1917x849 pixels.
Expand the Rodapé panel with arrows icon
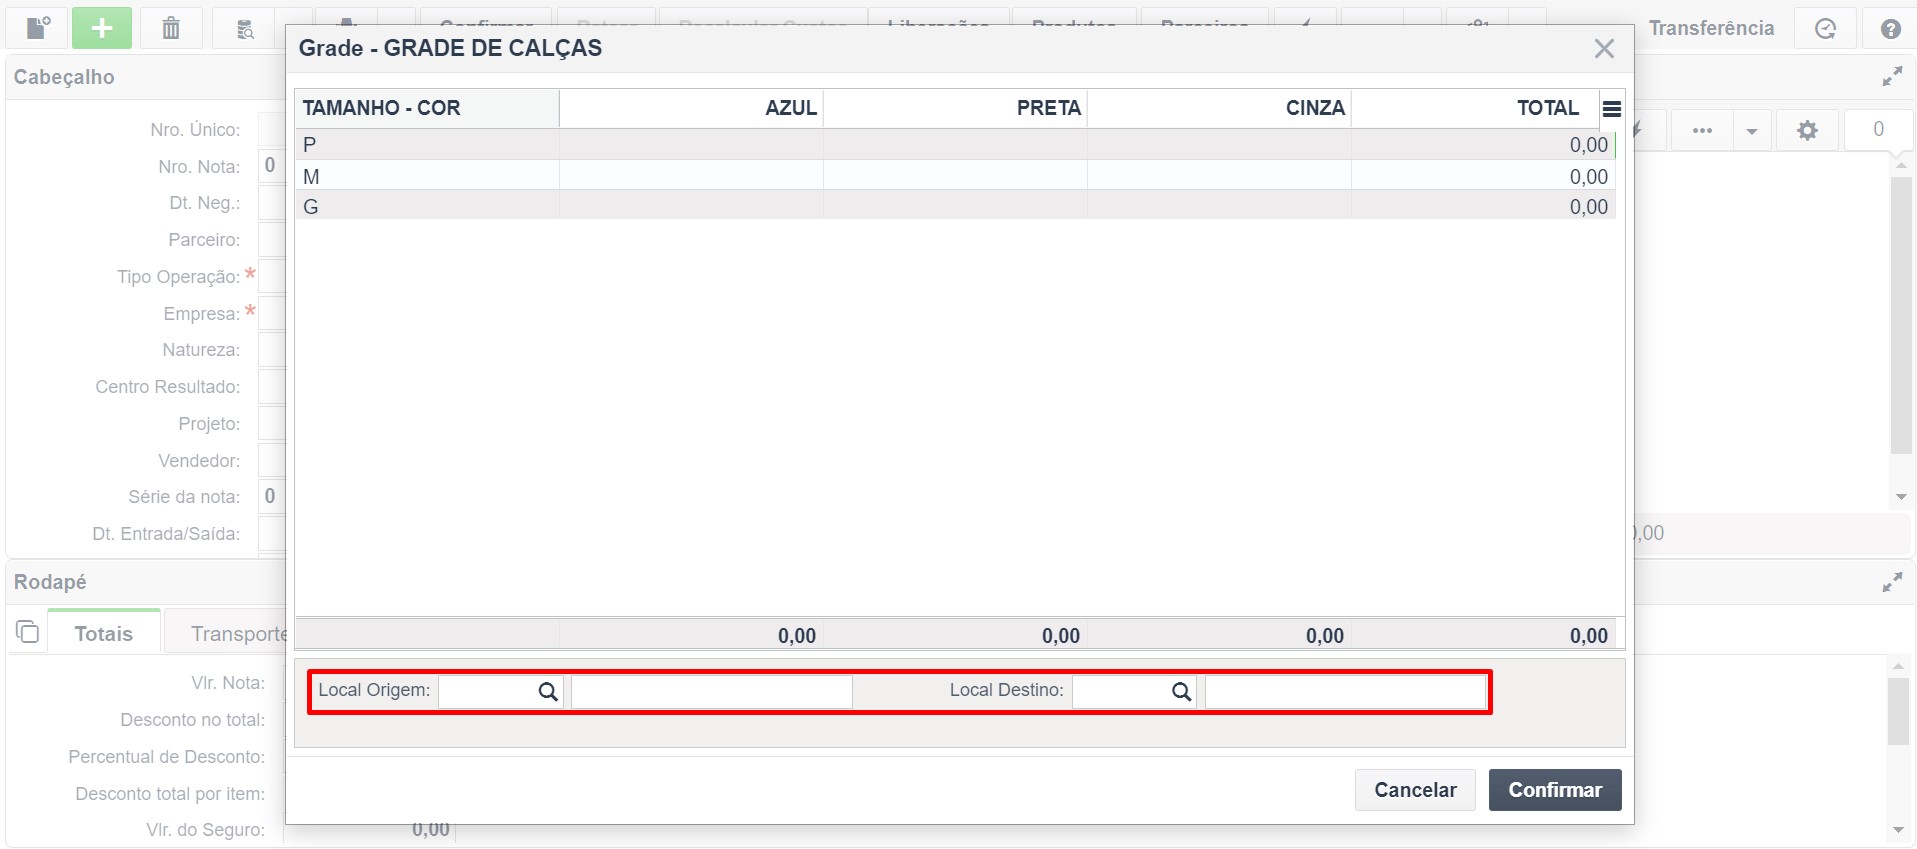1892,582
